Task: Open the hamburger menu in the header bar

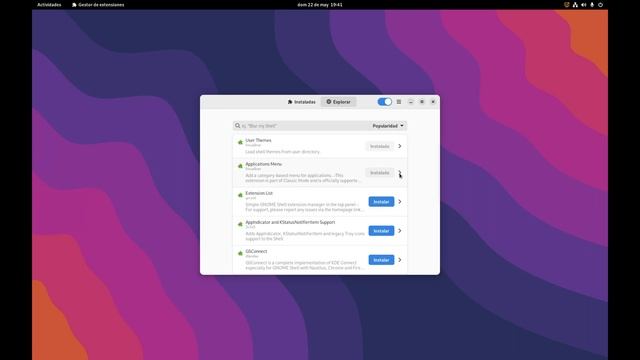Action: click(399, 102)
